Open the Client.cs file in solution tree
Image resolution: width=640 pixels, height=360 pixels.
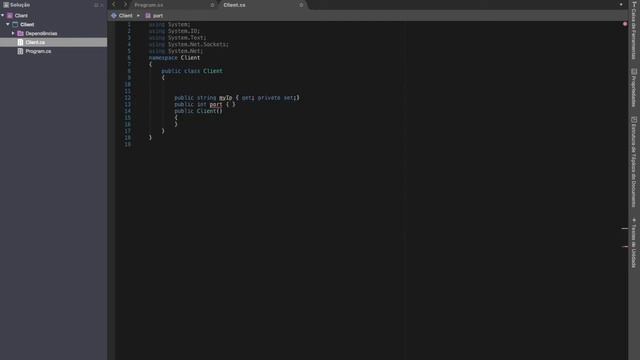coord(53,42)
